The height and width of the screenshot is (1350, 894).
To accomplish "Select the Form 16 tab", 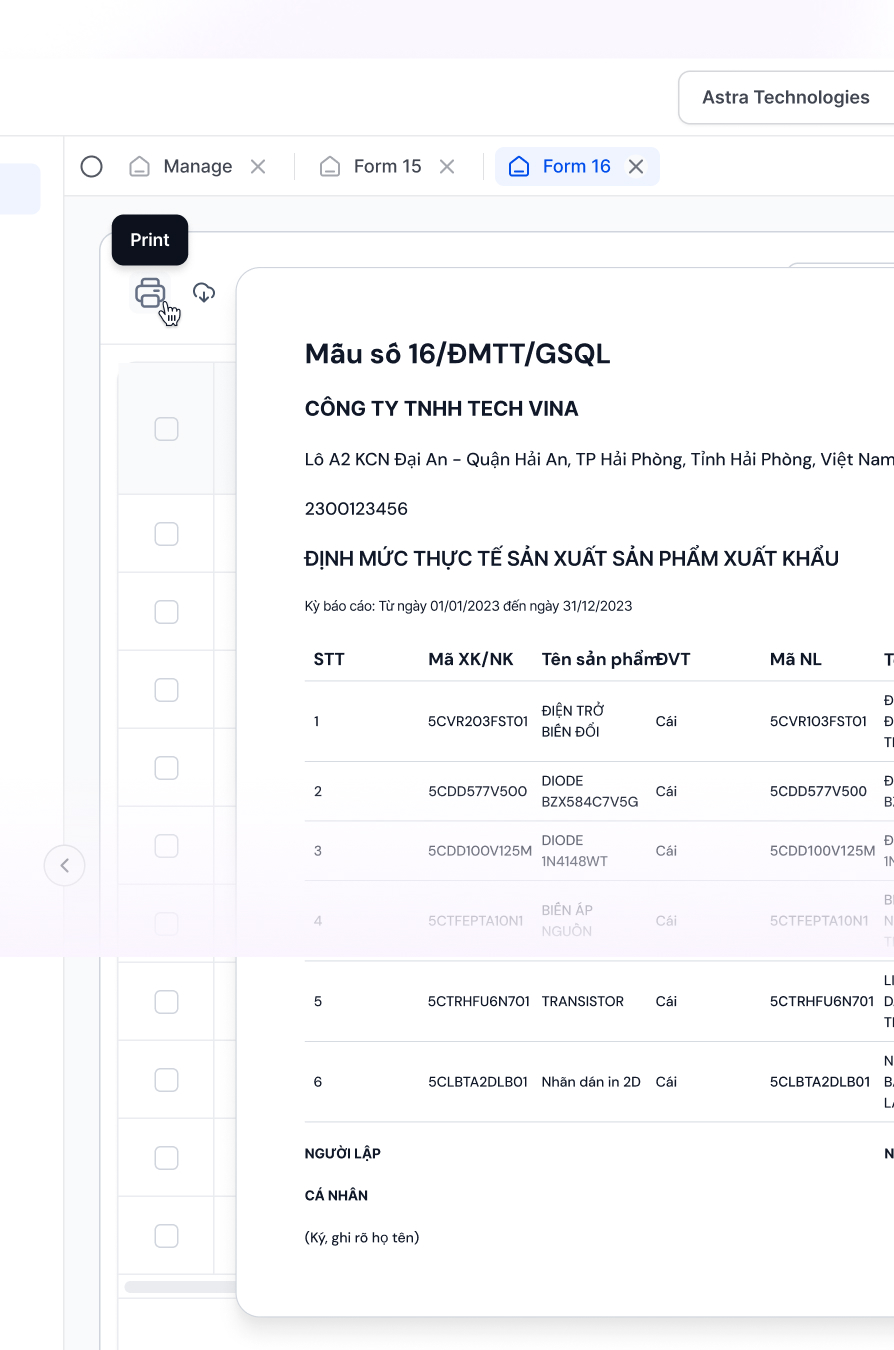I will click(576, 167).
